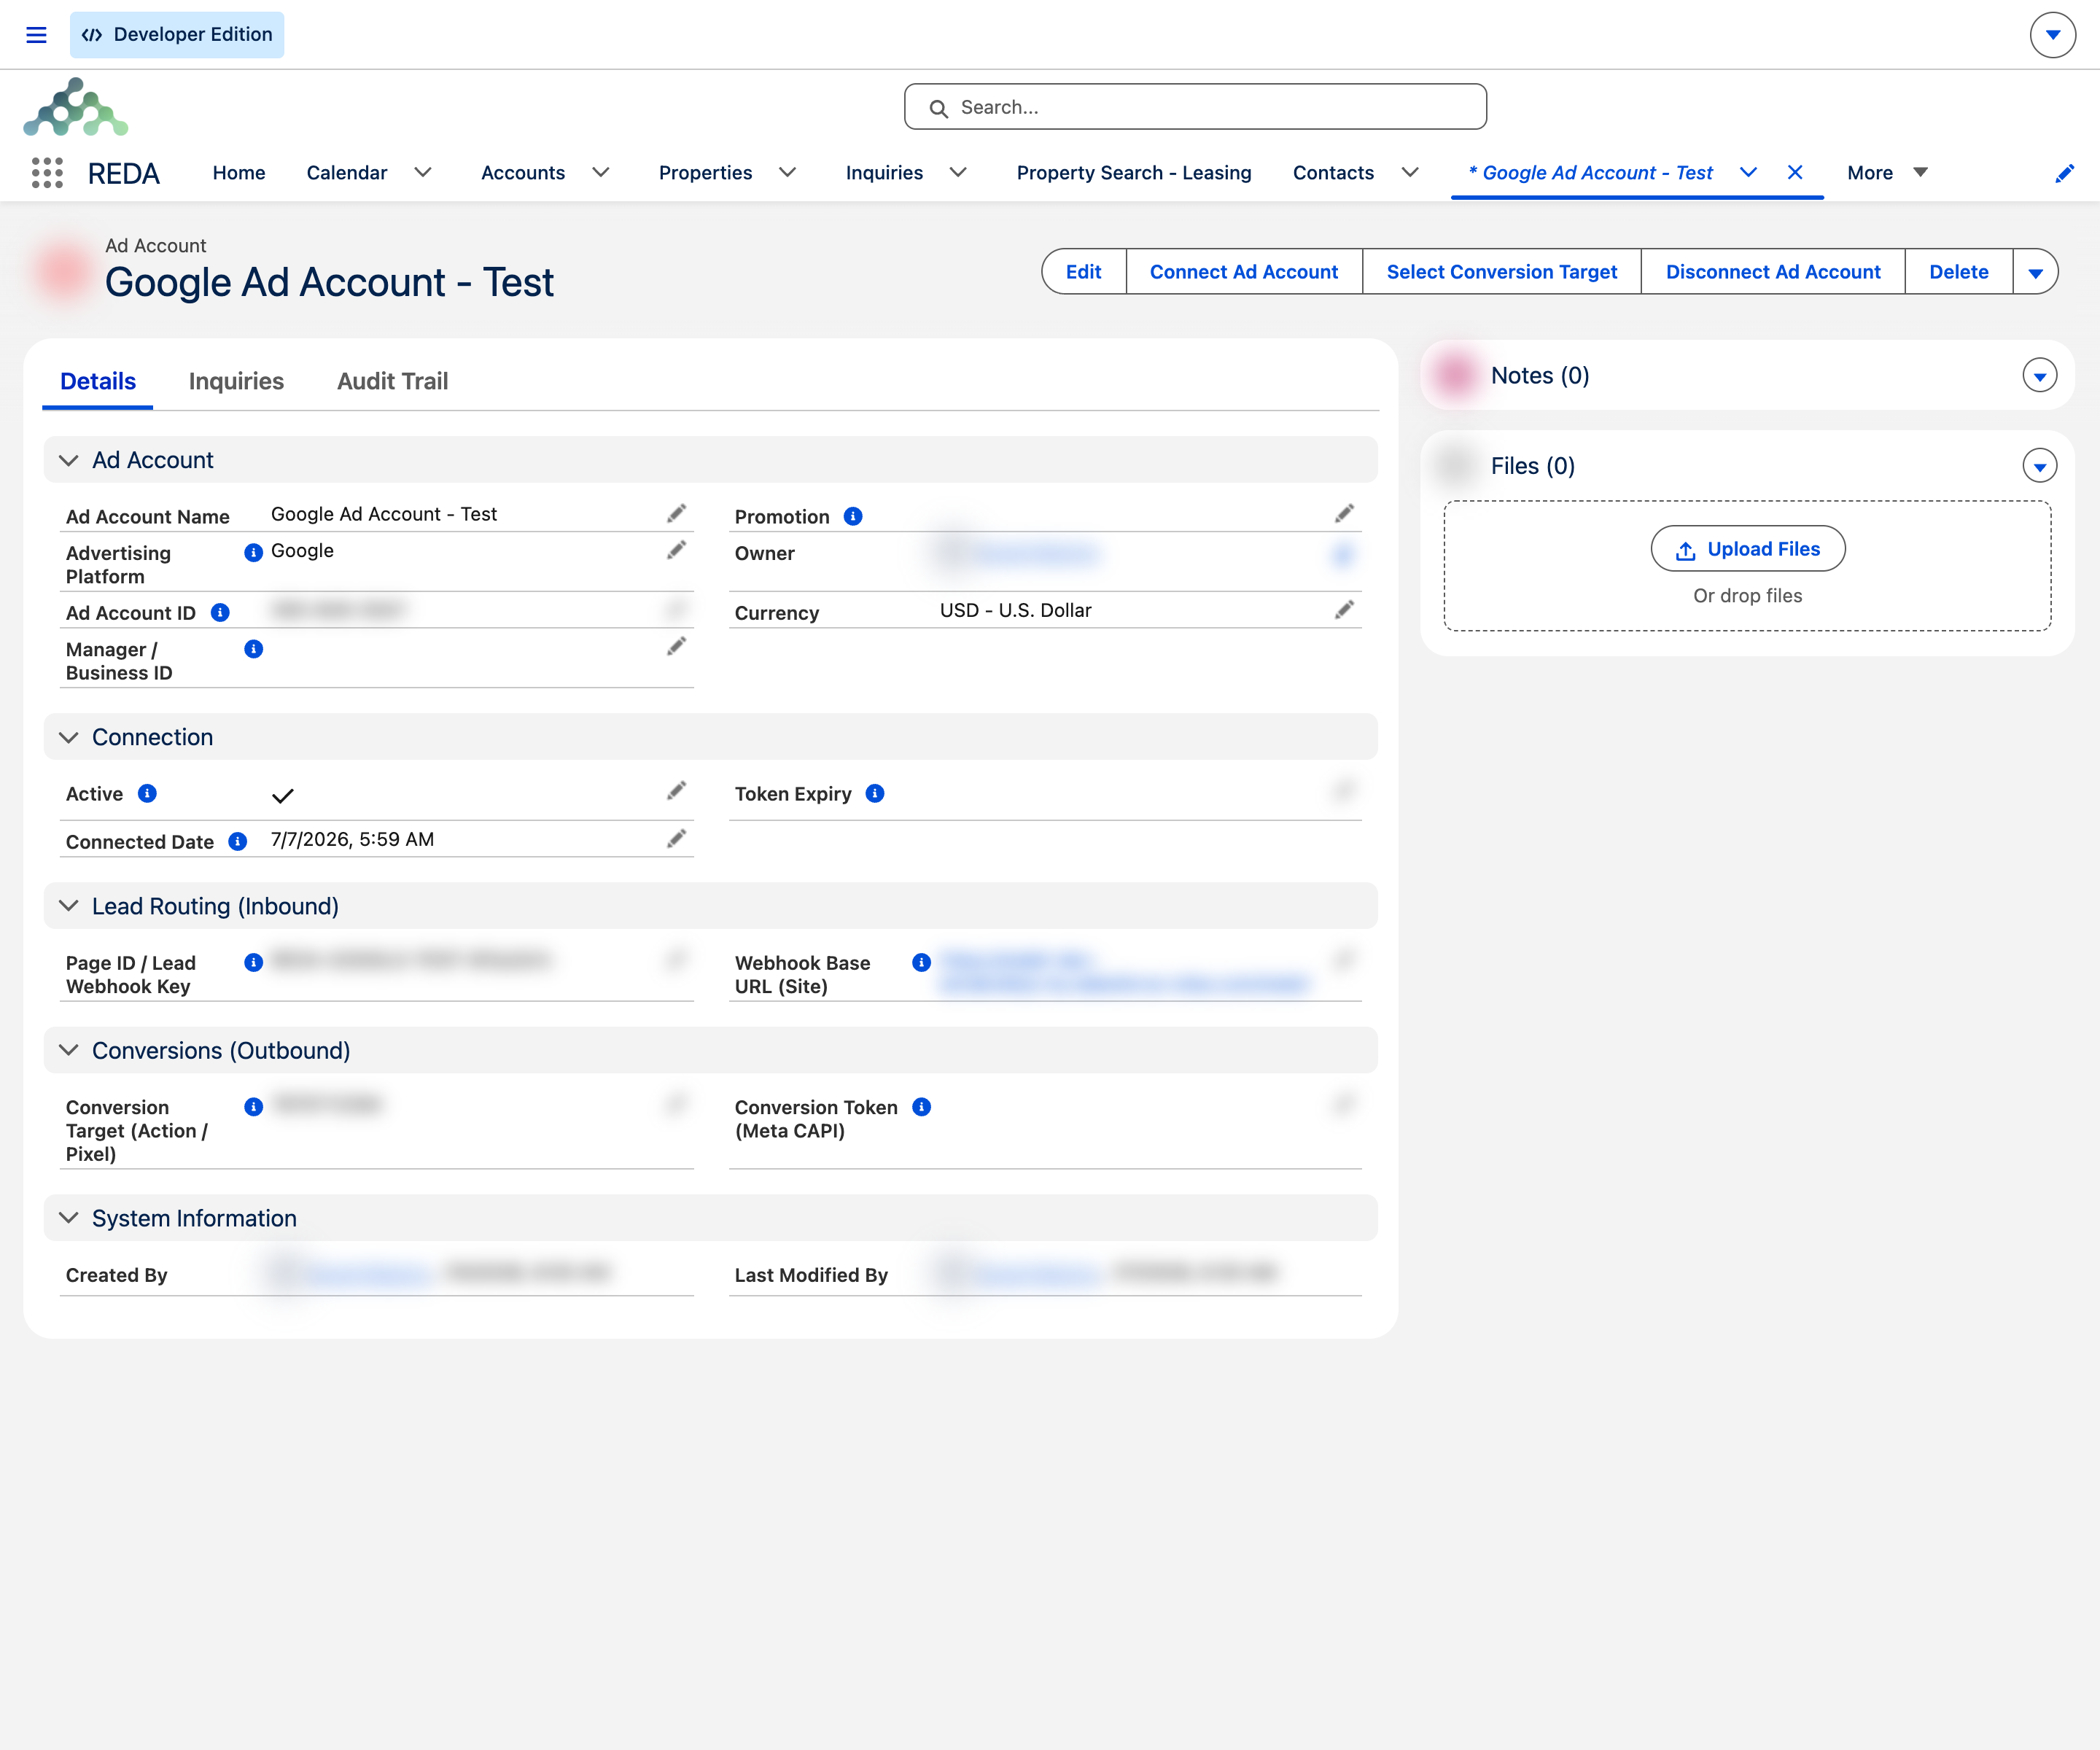Open more actions dropdown beside Delete

2035,272
